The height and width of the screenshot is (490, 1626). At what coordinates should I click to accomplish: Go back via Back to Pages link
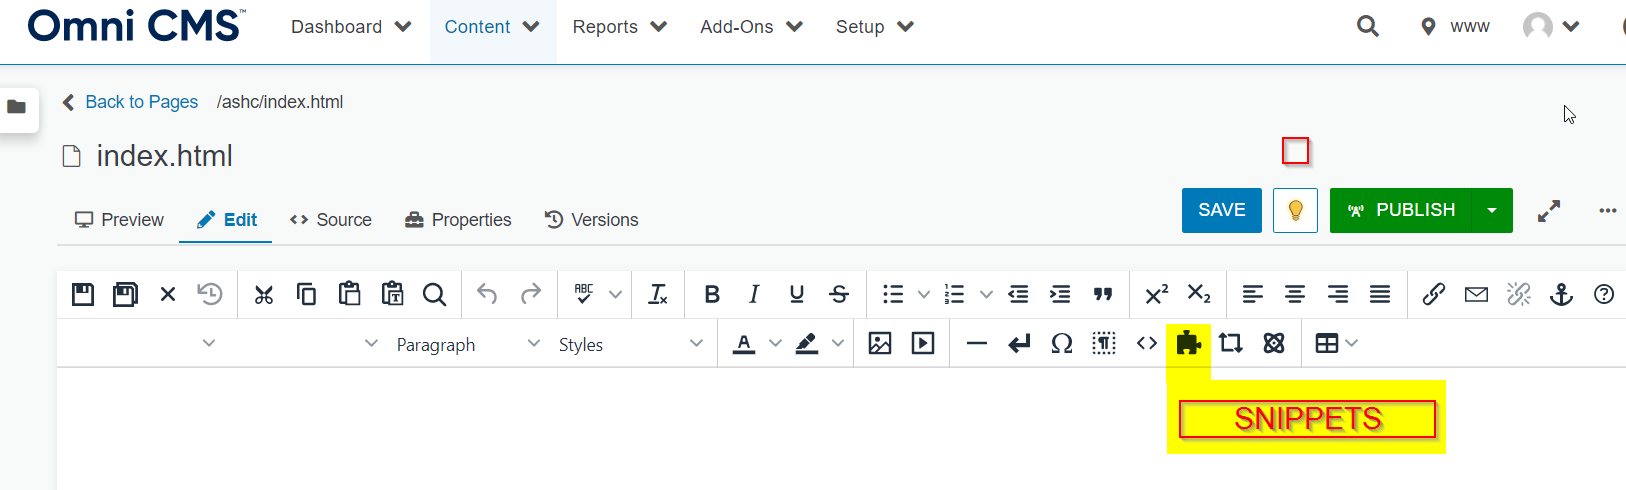[140, 102]
